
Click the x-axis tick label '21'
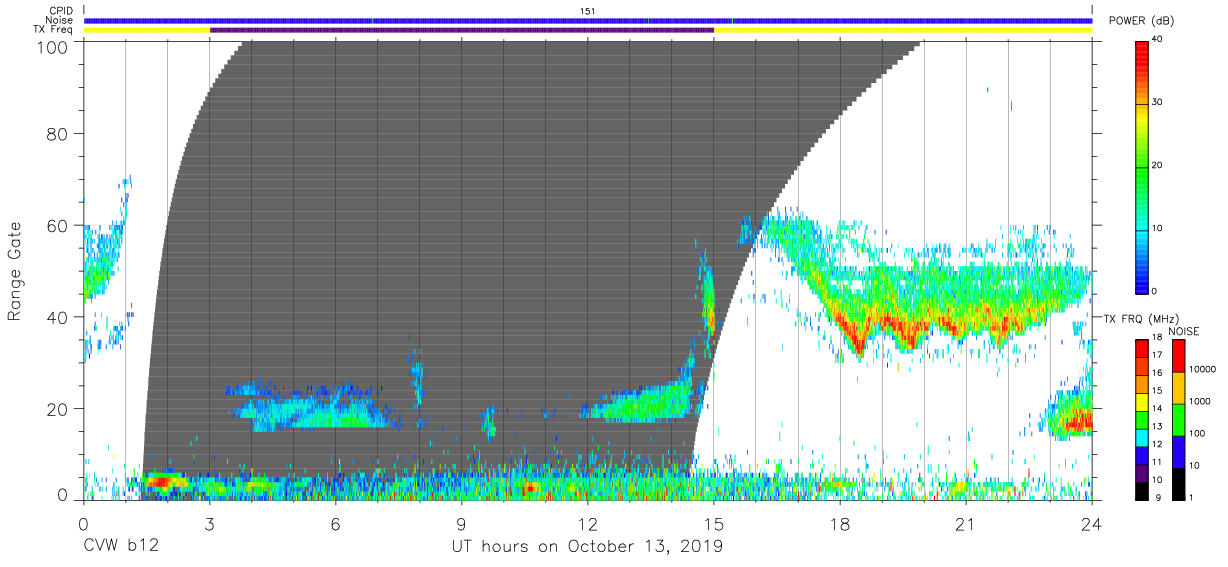click(x=966, y=525)
